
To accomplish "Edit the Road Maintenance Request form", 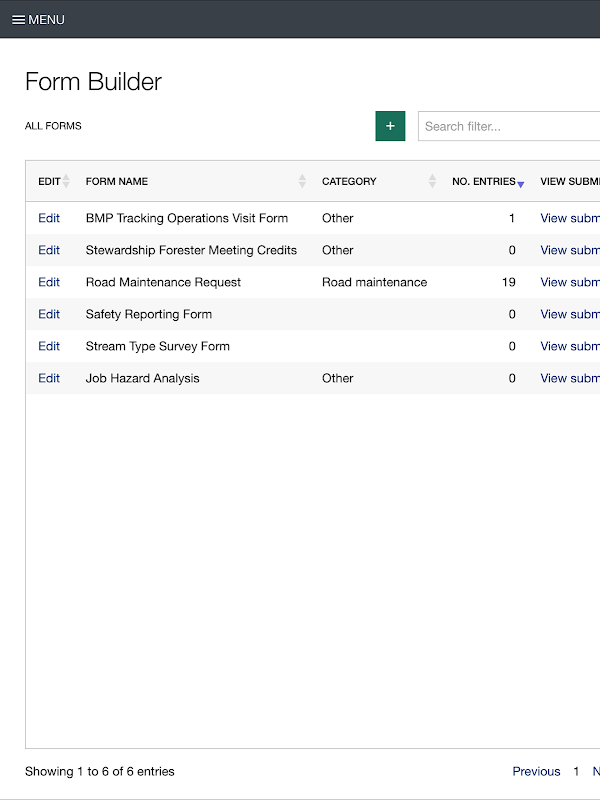I will (49, 282).
